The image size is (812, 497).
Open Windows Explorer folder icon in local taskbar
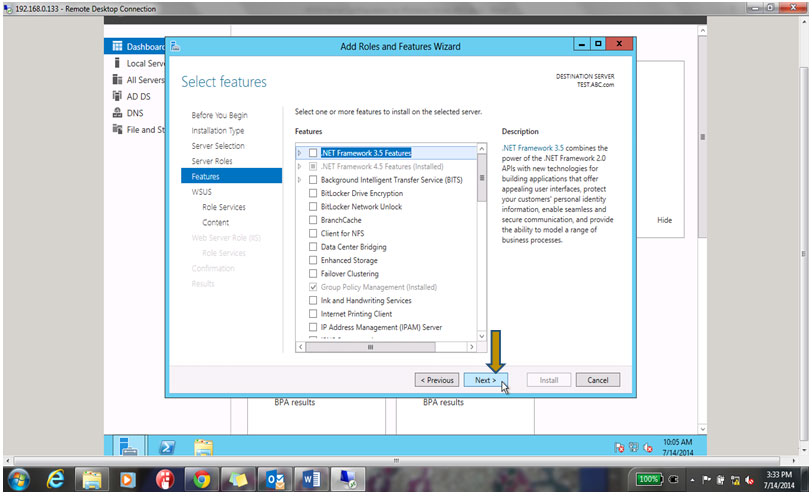click(x=92, y=480)
